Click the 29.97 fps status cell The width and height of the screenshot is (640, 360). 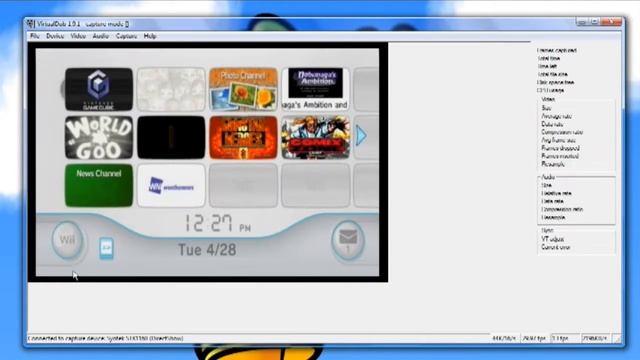pyautogui.click(x=534, y=338)
